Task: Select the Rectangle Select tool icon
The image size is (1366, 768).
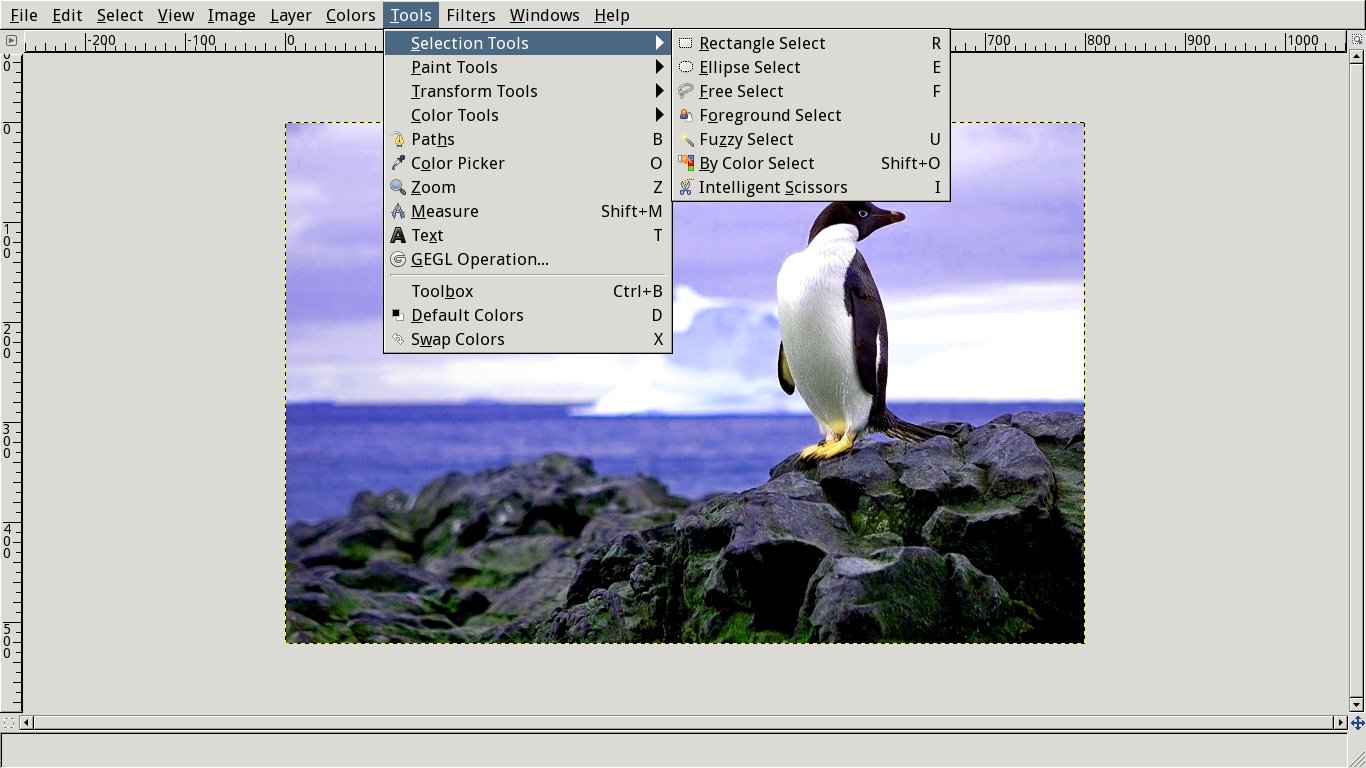Action: pos(686,43)
